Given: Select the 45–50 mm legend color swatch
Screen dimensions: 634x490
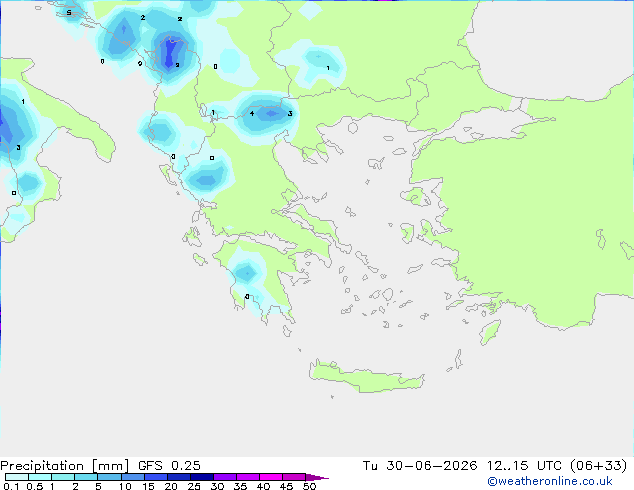Looking at the screenshot, I should click(294, 477).
